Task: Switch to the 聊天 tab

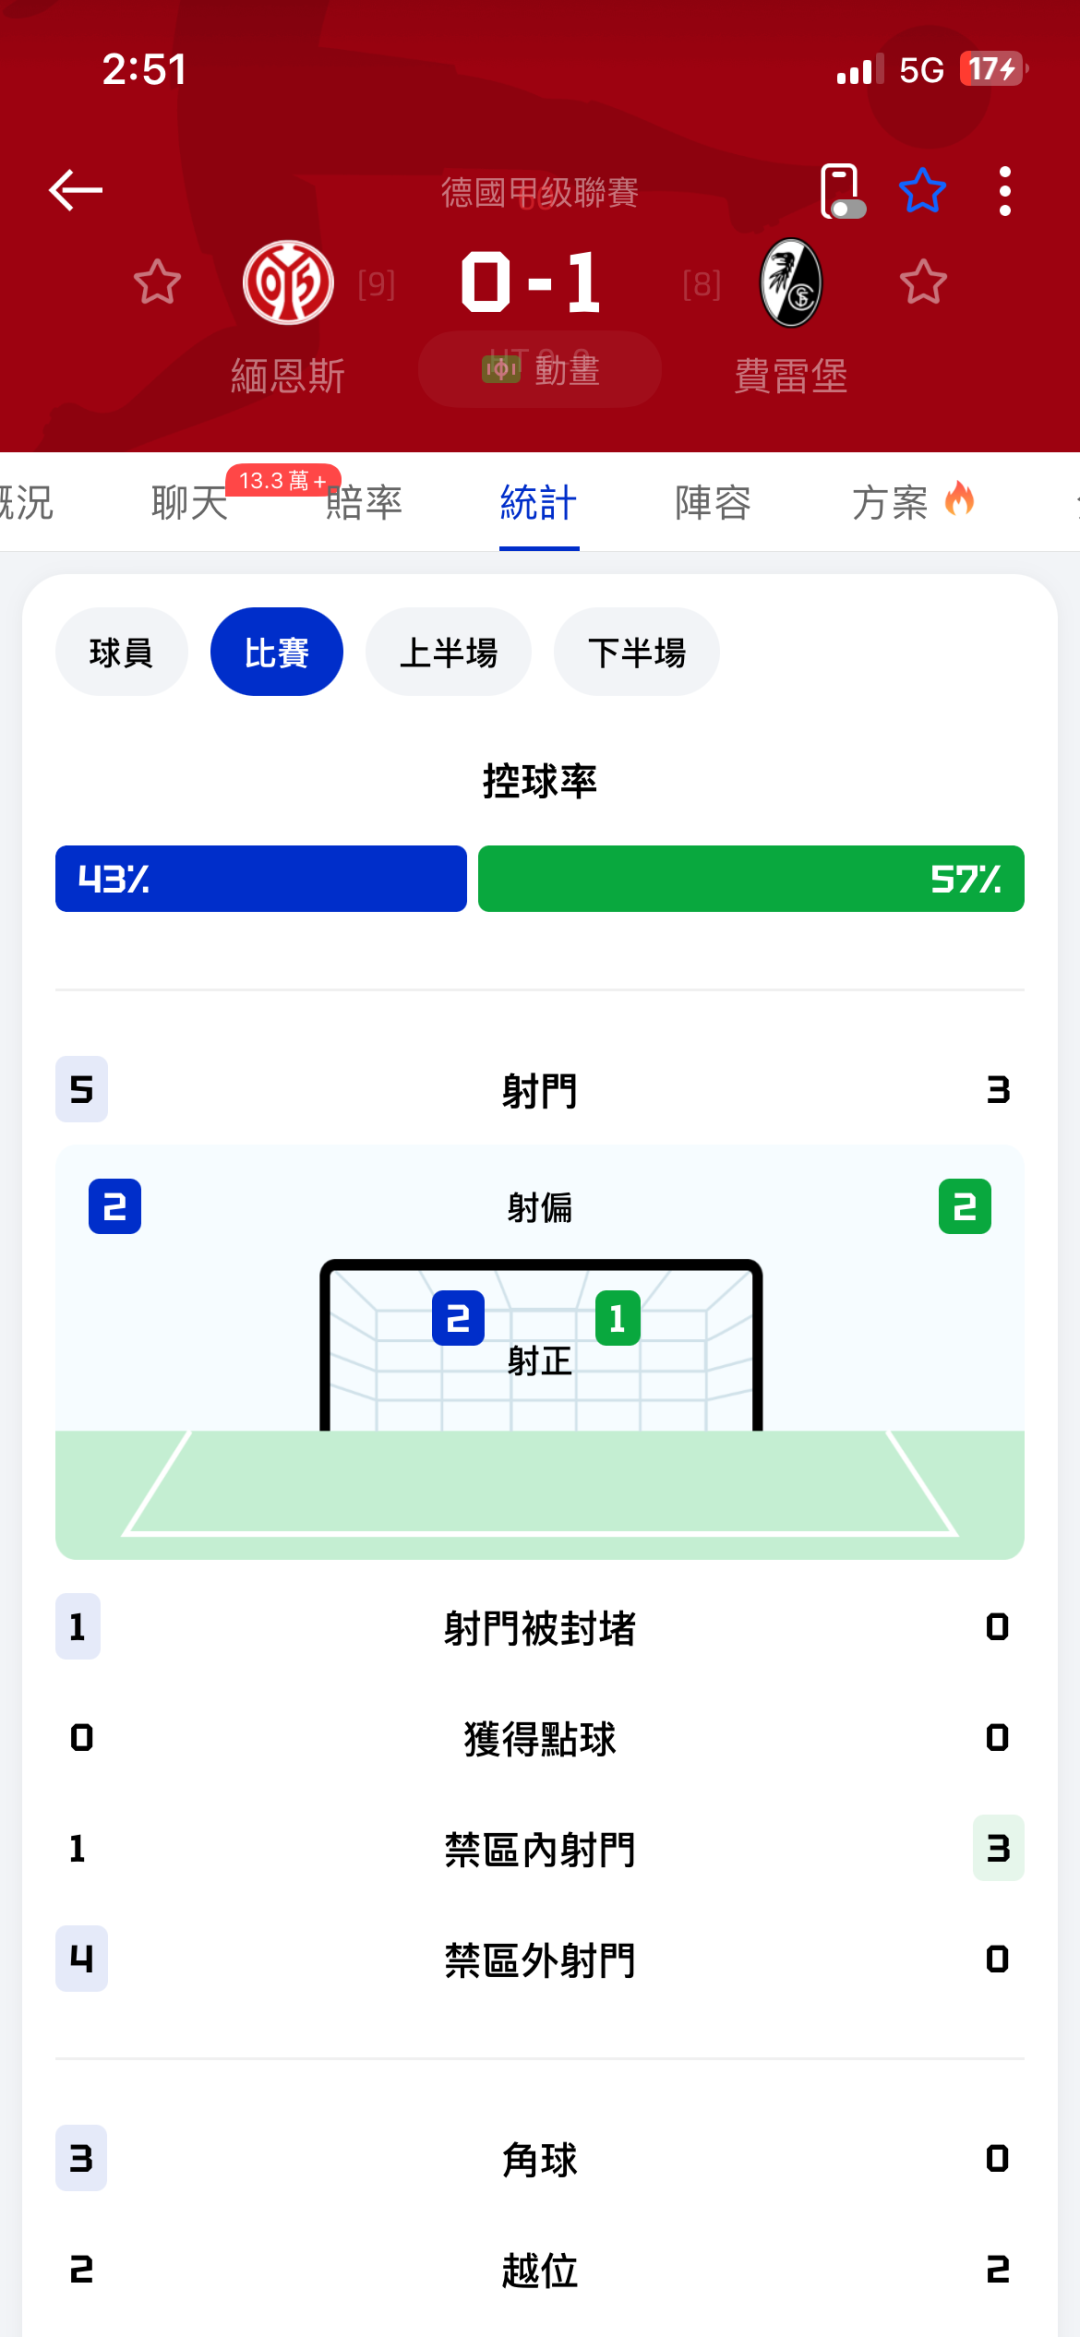Action: (x=190, y=502)
